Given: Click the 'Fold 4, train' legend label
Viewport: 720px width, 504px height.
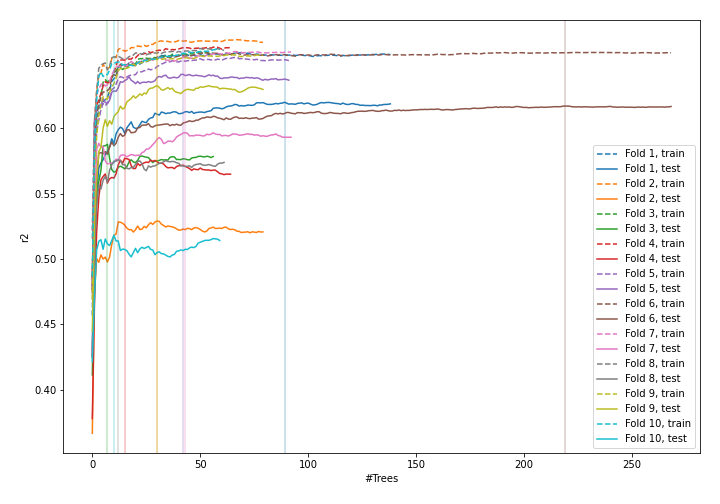Looking at the screenshot, I should point(654,243).
